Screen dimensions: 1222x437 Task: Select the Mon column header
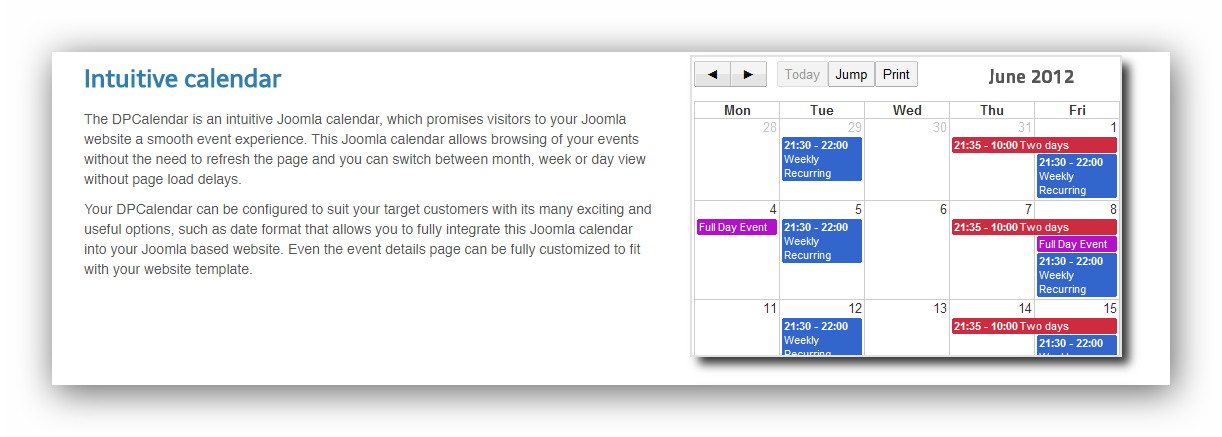[x=737, y=110]
